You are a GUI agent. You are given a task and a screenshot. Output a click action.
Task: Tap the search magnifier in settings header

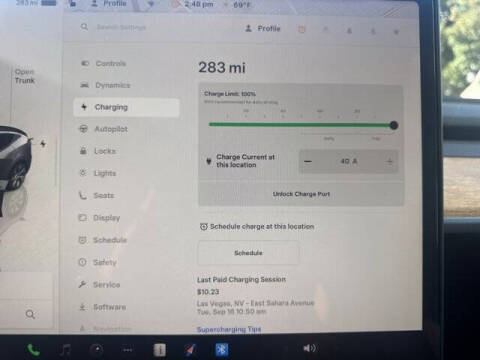[x=84, y=27]
